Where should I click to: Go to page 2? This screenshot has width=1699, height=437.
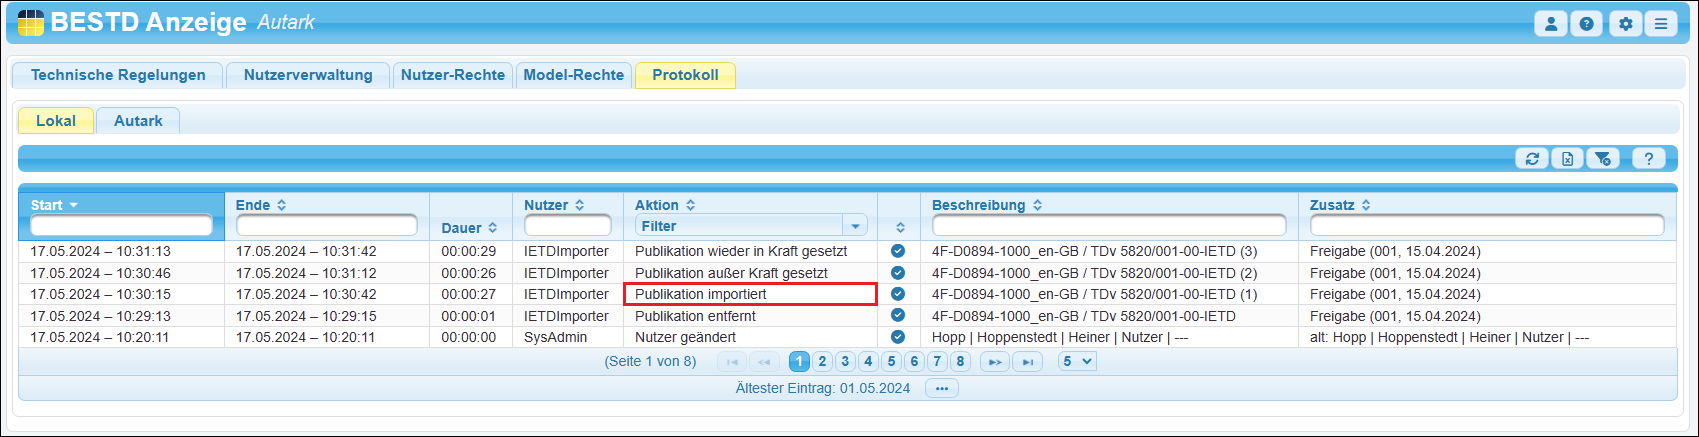822,362
